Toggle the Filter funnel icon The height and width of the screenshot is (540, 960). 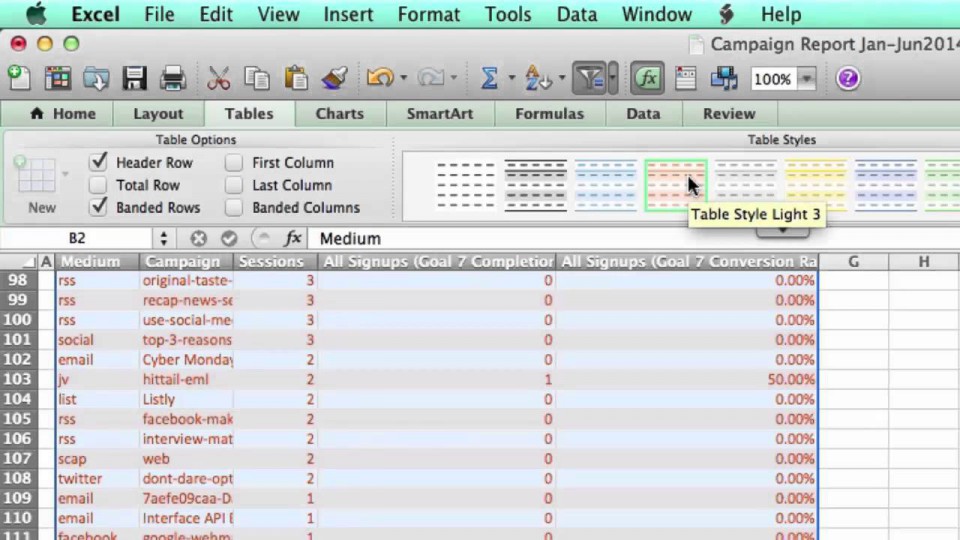click(590, 78)
